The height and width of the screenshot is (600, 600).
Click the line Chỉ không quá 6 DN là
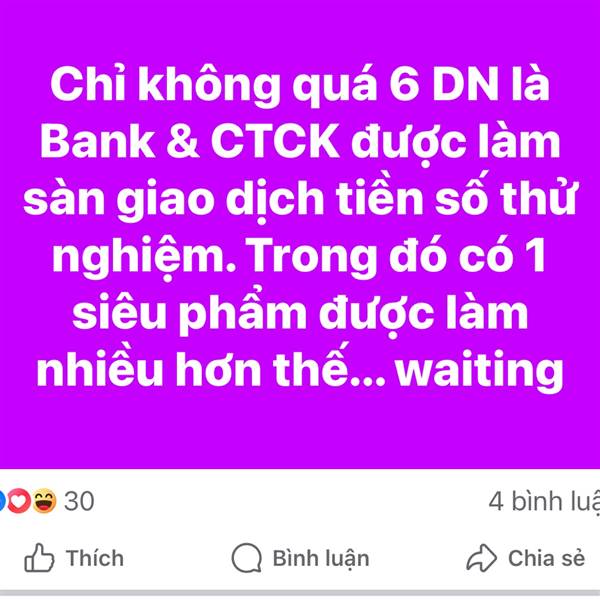coord(300,85)
